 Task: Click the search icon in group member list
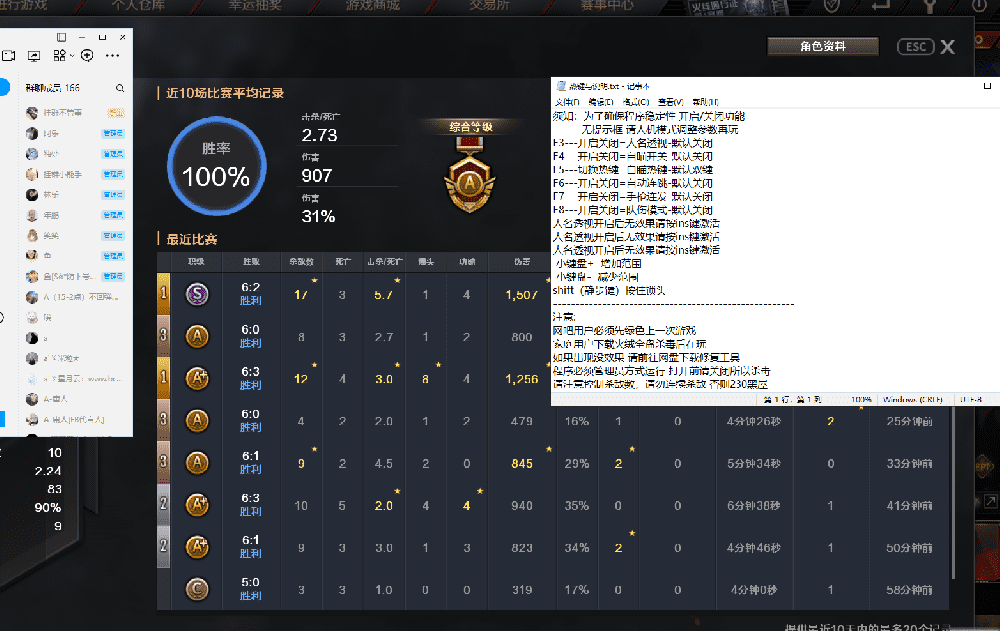pos(120,88)
